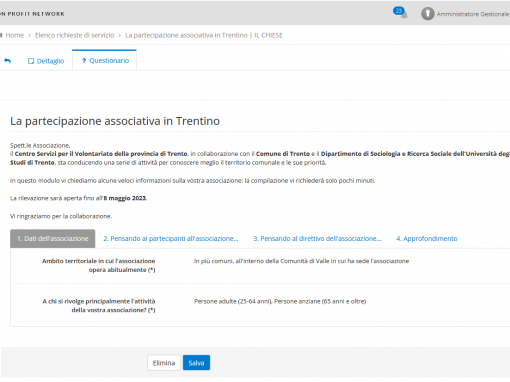Image resolution: width=510 pixels, height=382 pixels.
Task: Click the '8 maggio 2023' deadline text
Action: click(125, 198)
